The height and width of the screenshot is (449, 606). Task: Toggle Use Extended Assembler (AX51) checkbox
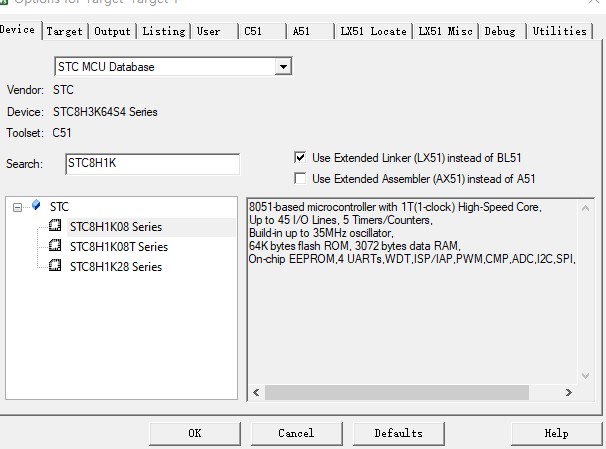(300, 178)
